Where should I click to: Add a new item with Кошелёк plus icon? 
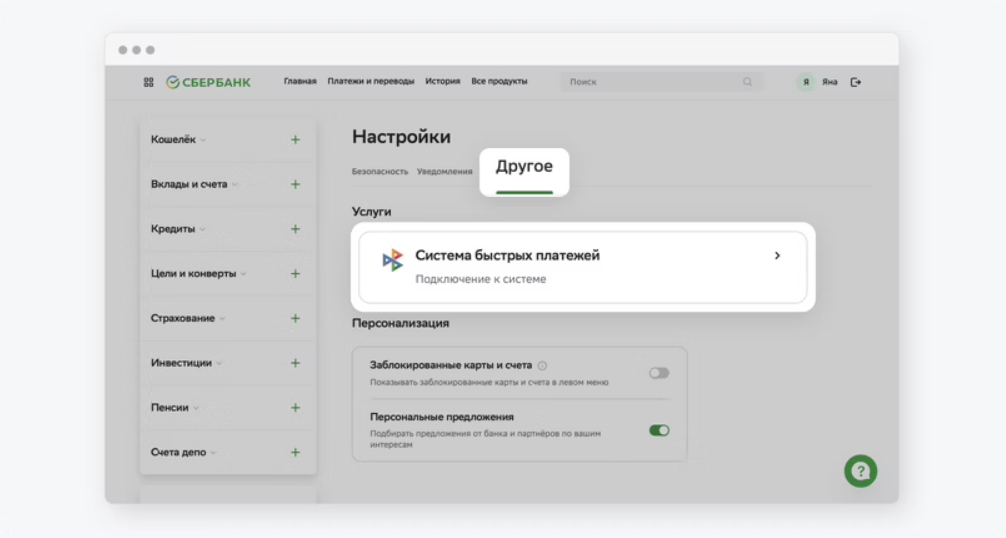click(x=295, y=140)
